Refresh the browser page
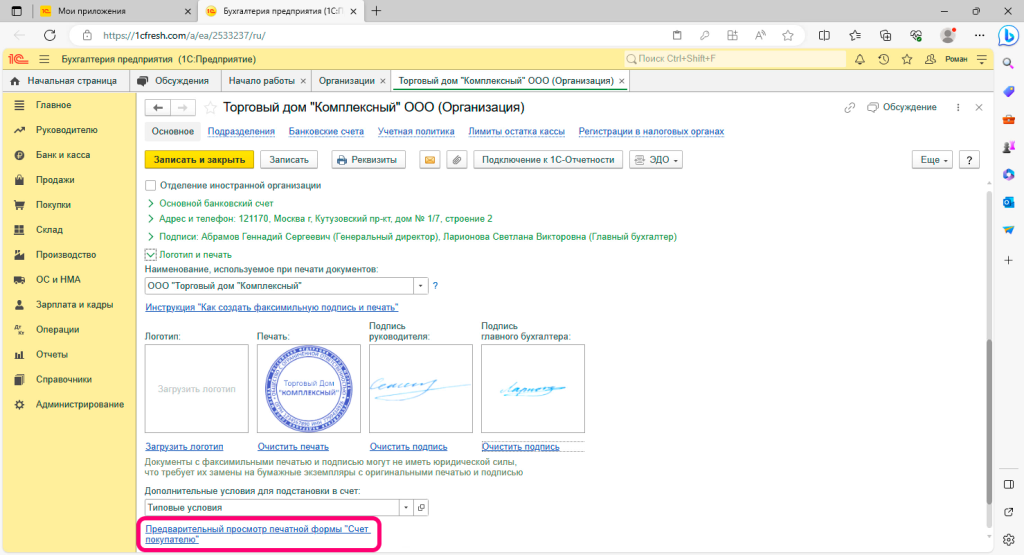This screenshot has width=1024, height=555. (x=50, y=35)
